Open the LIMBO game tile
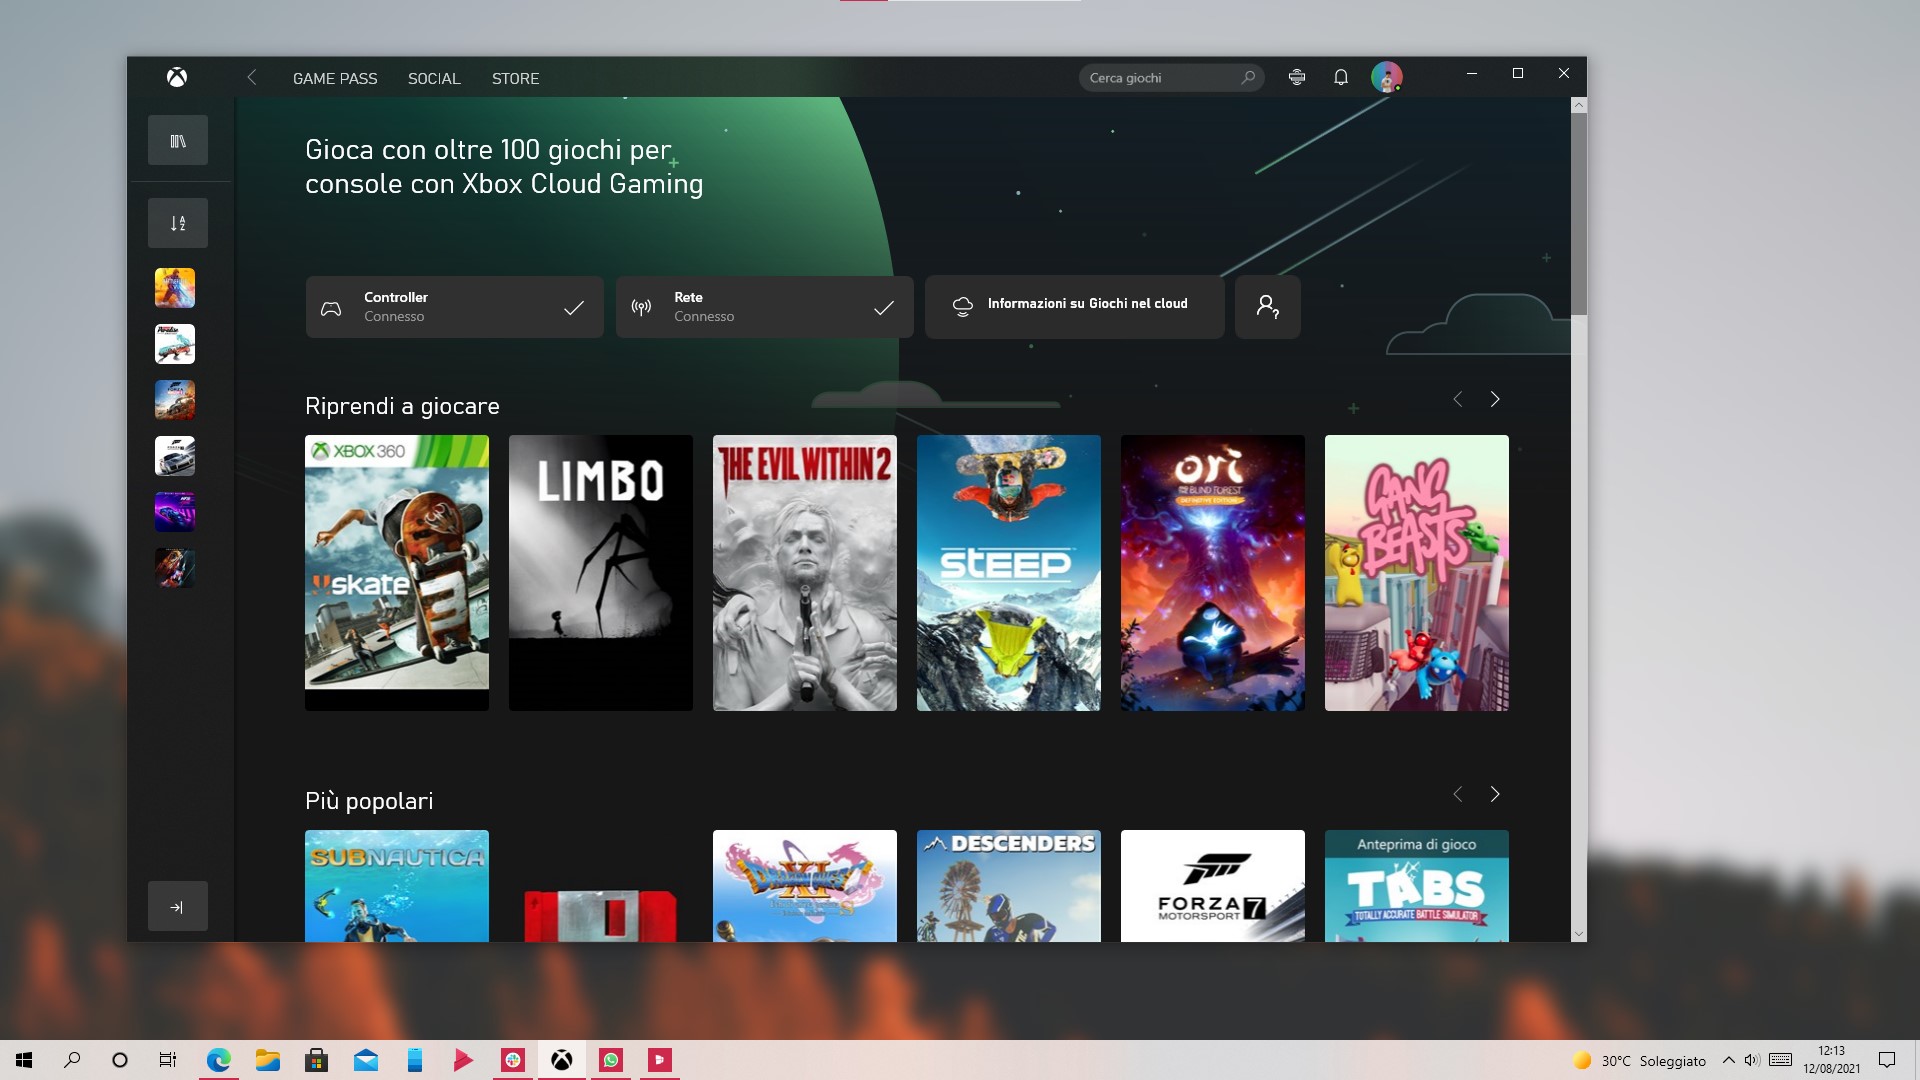 601,573
